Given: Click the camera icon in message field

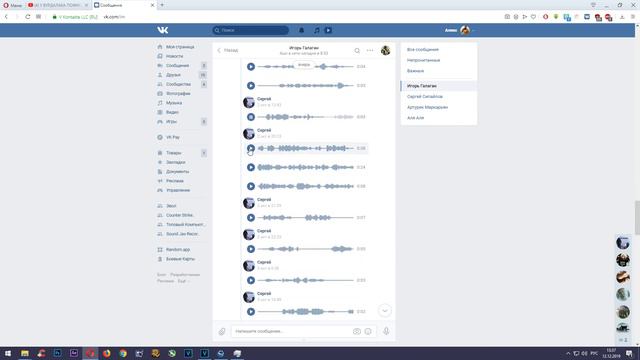Looking at the screenshot, I should [357, 331].
